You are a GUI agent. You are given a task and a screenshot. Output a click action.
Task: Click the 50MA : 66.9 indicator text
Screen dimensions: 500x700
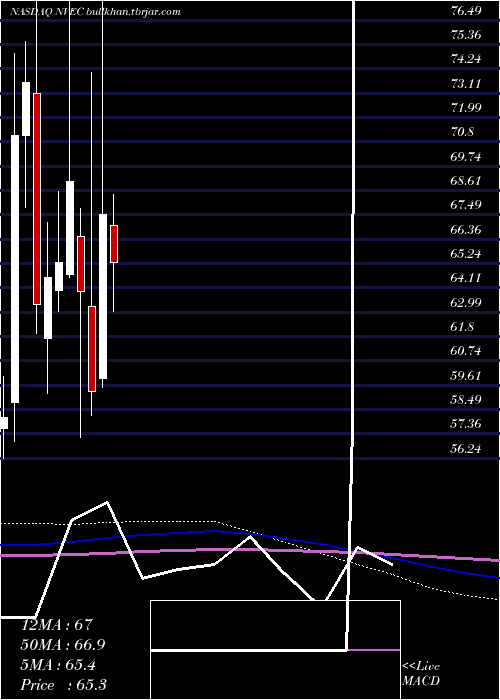(x=64, y=645)
